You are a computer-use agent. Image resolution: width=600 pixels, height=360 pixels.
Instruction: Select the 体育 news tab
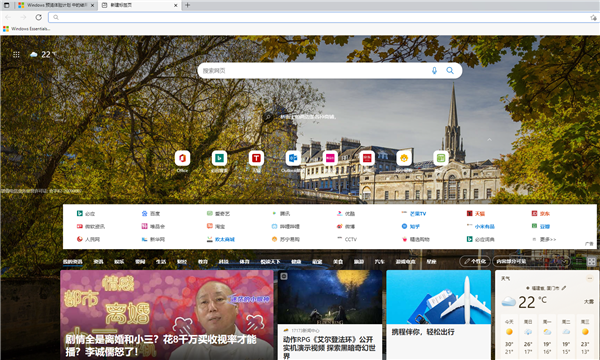coord(244,262)
